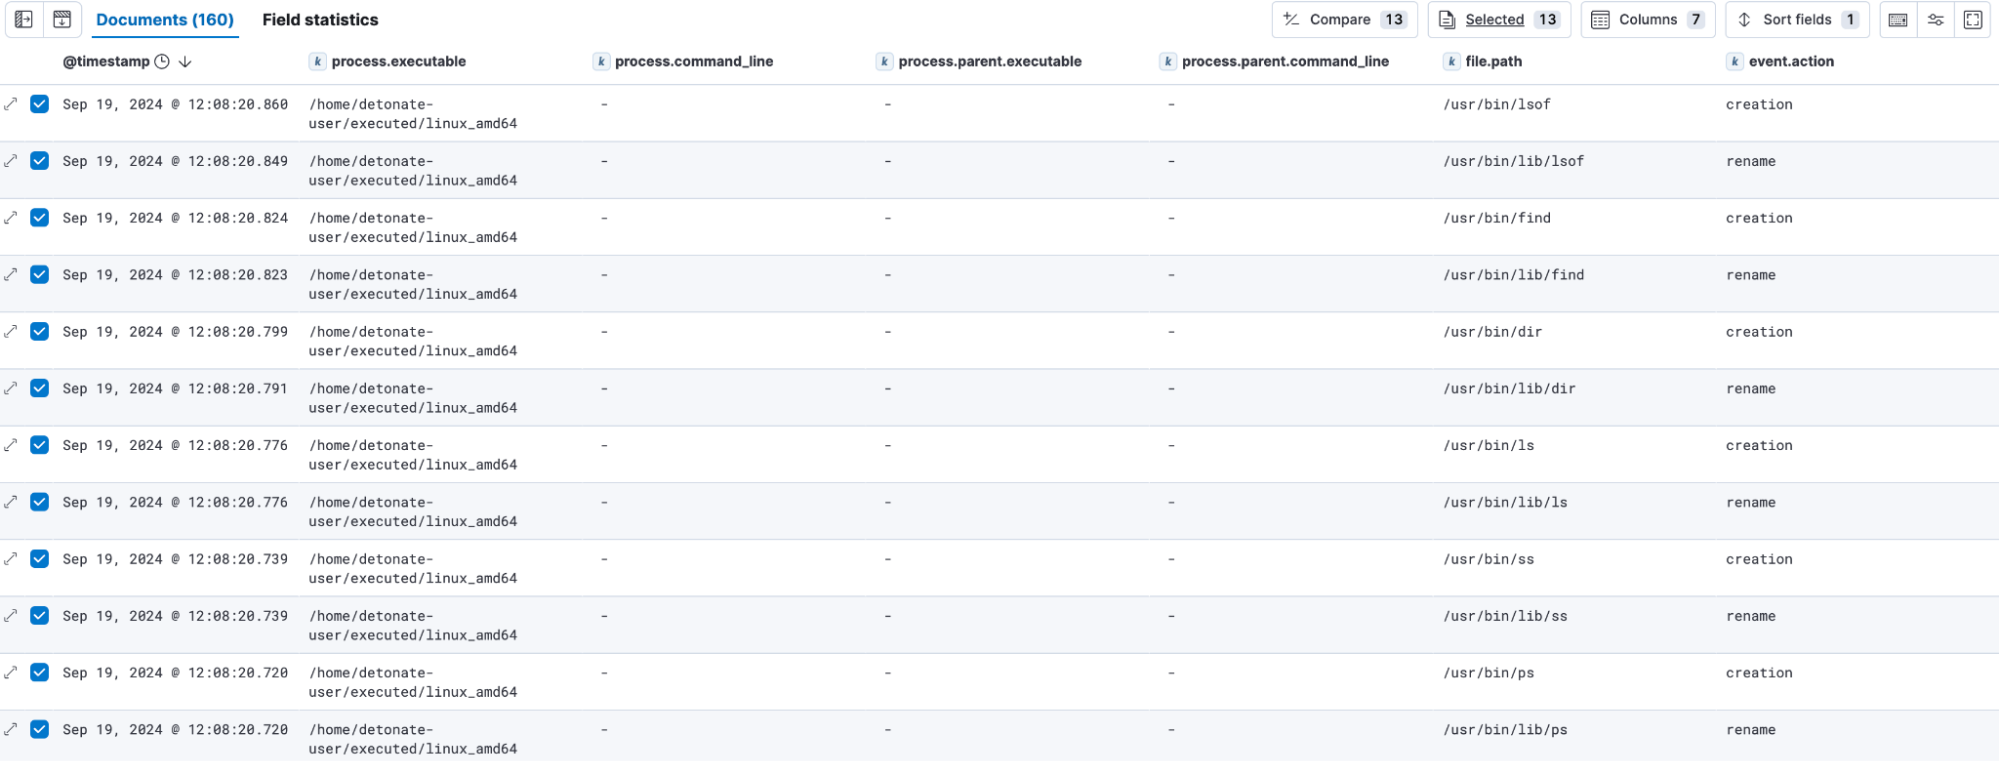Toggle the sidebar panel icon at top left
Image resolution: width=1999 pixels, height=762 pixels.
click(x=24, y=19)
